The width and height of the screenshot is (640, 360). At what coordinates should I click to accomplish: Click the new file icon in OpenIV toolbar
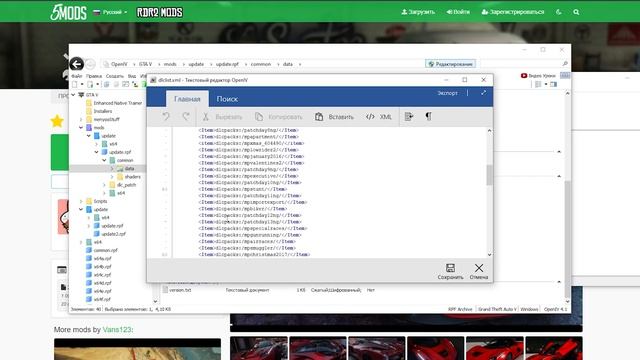pos(75,84)
